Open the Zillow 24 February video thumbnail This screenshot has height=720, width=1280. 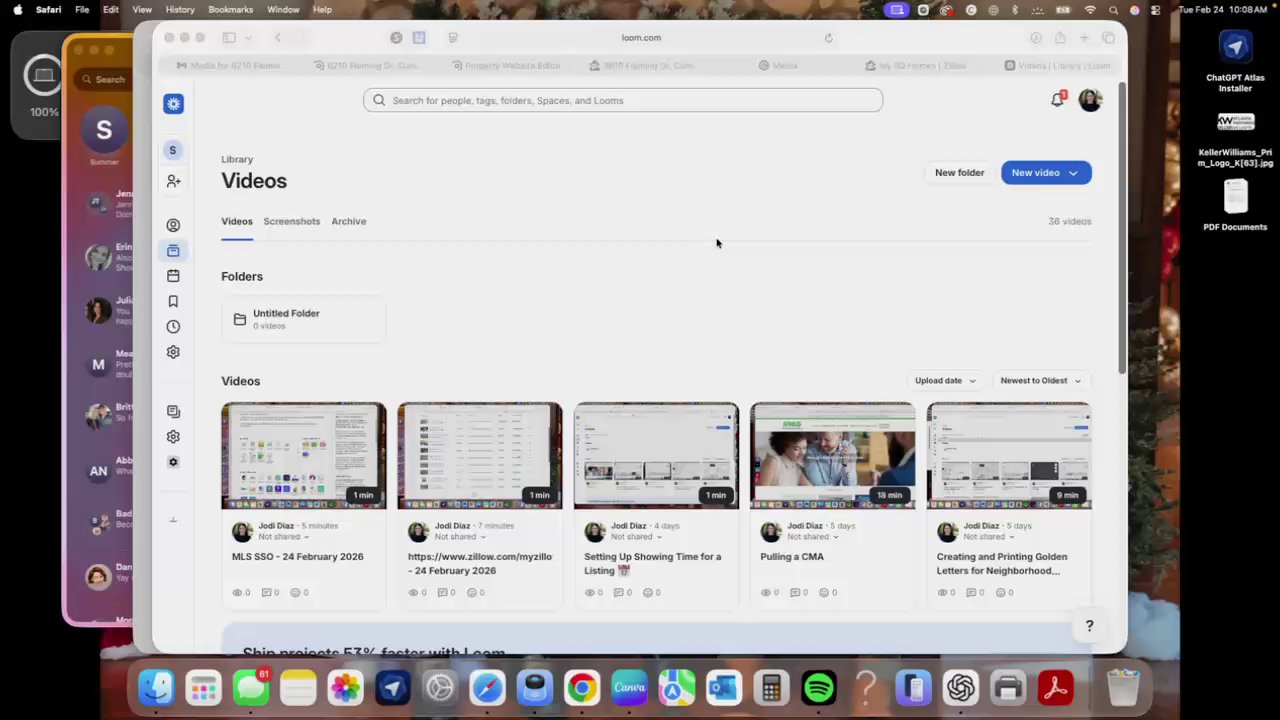pyautogui.click(x=480, y=456)
